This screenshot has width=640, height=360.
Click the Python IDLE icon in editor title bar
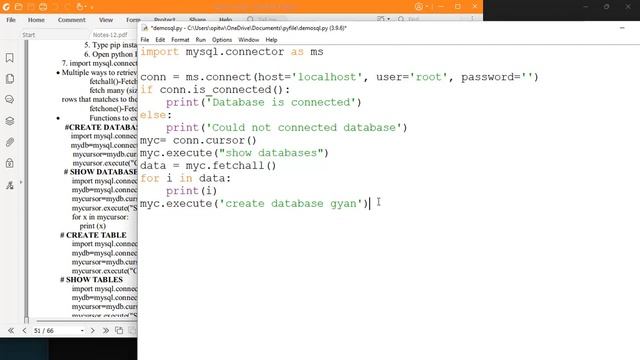click(144, 28)
